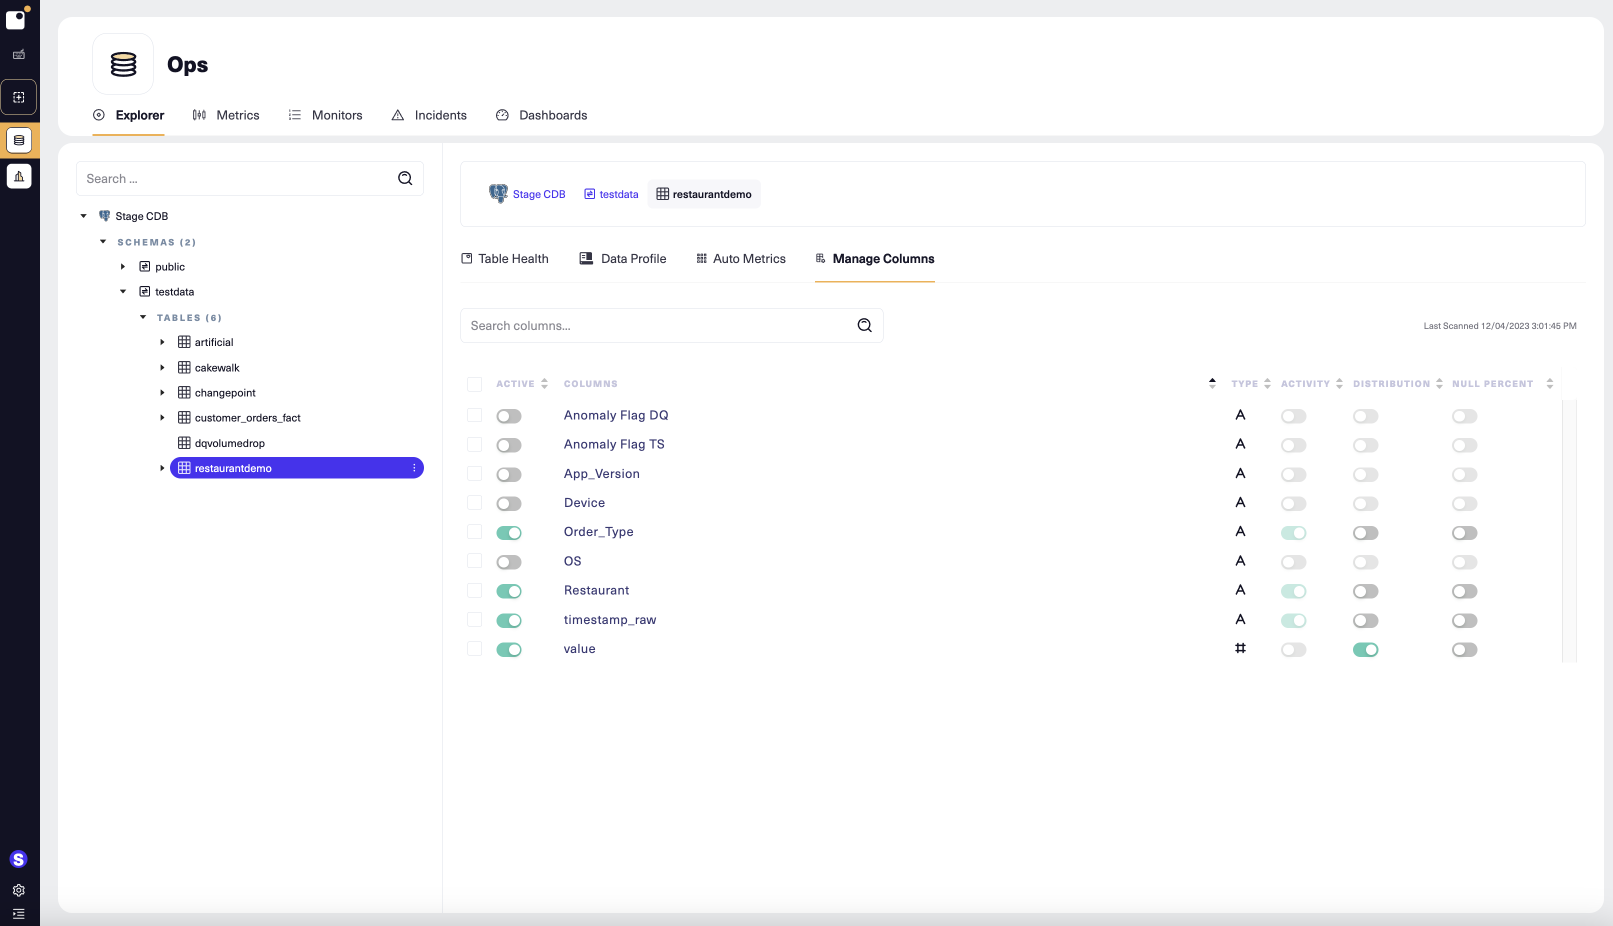Click the search magnifier in the table tree search
The image size is (1613, 926).
tap(405, 178)
